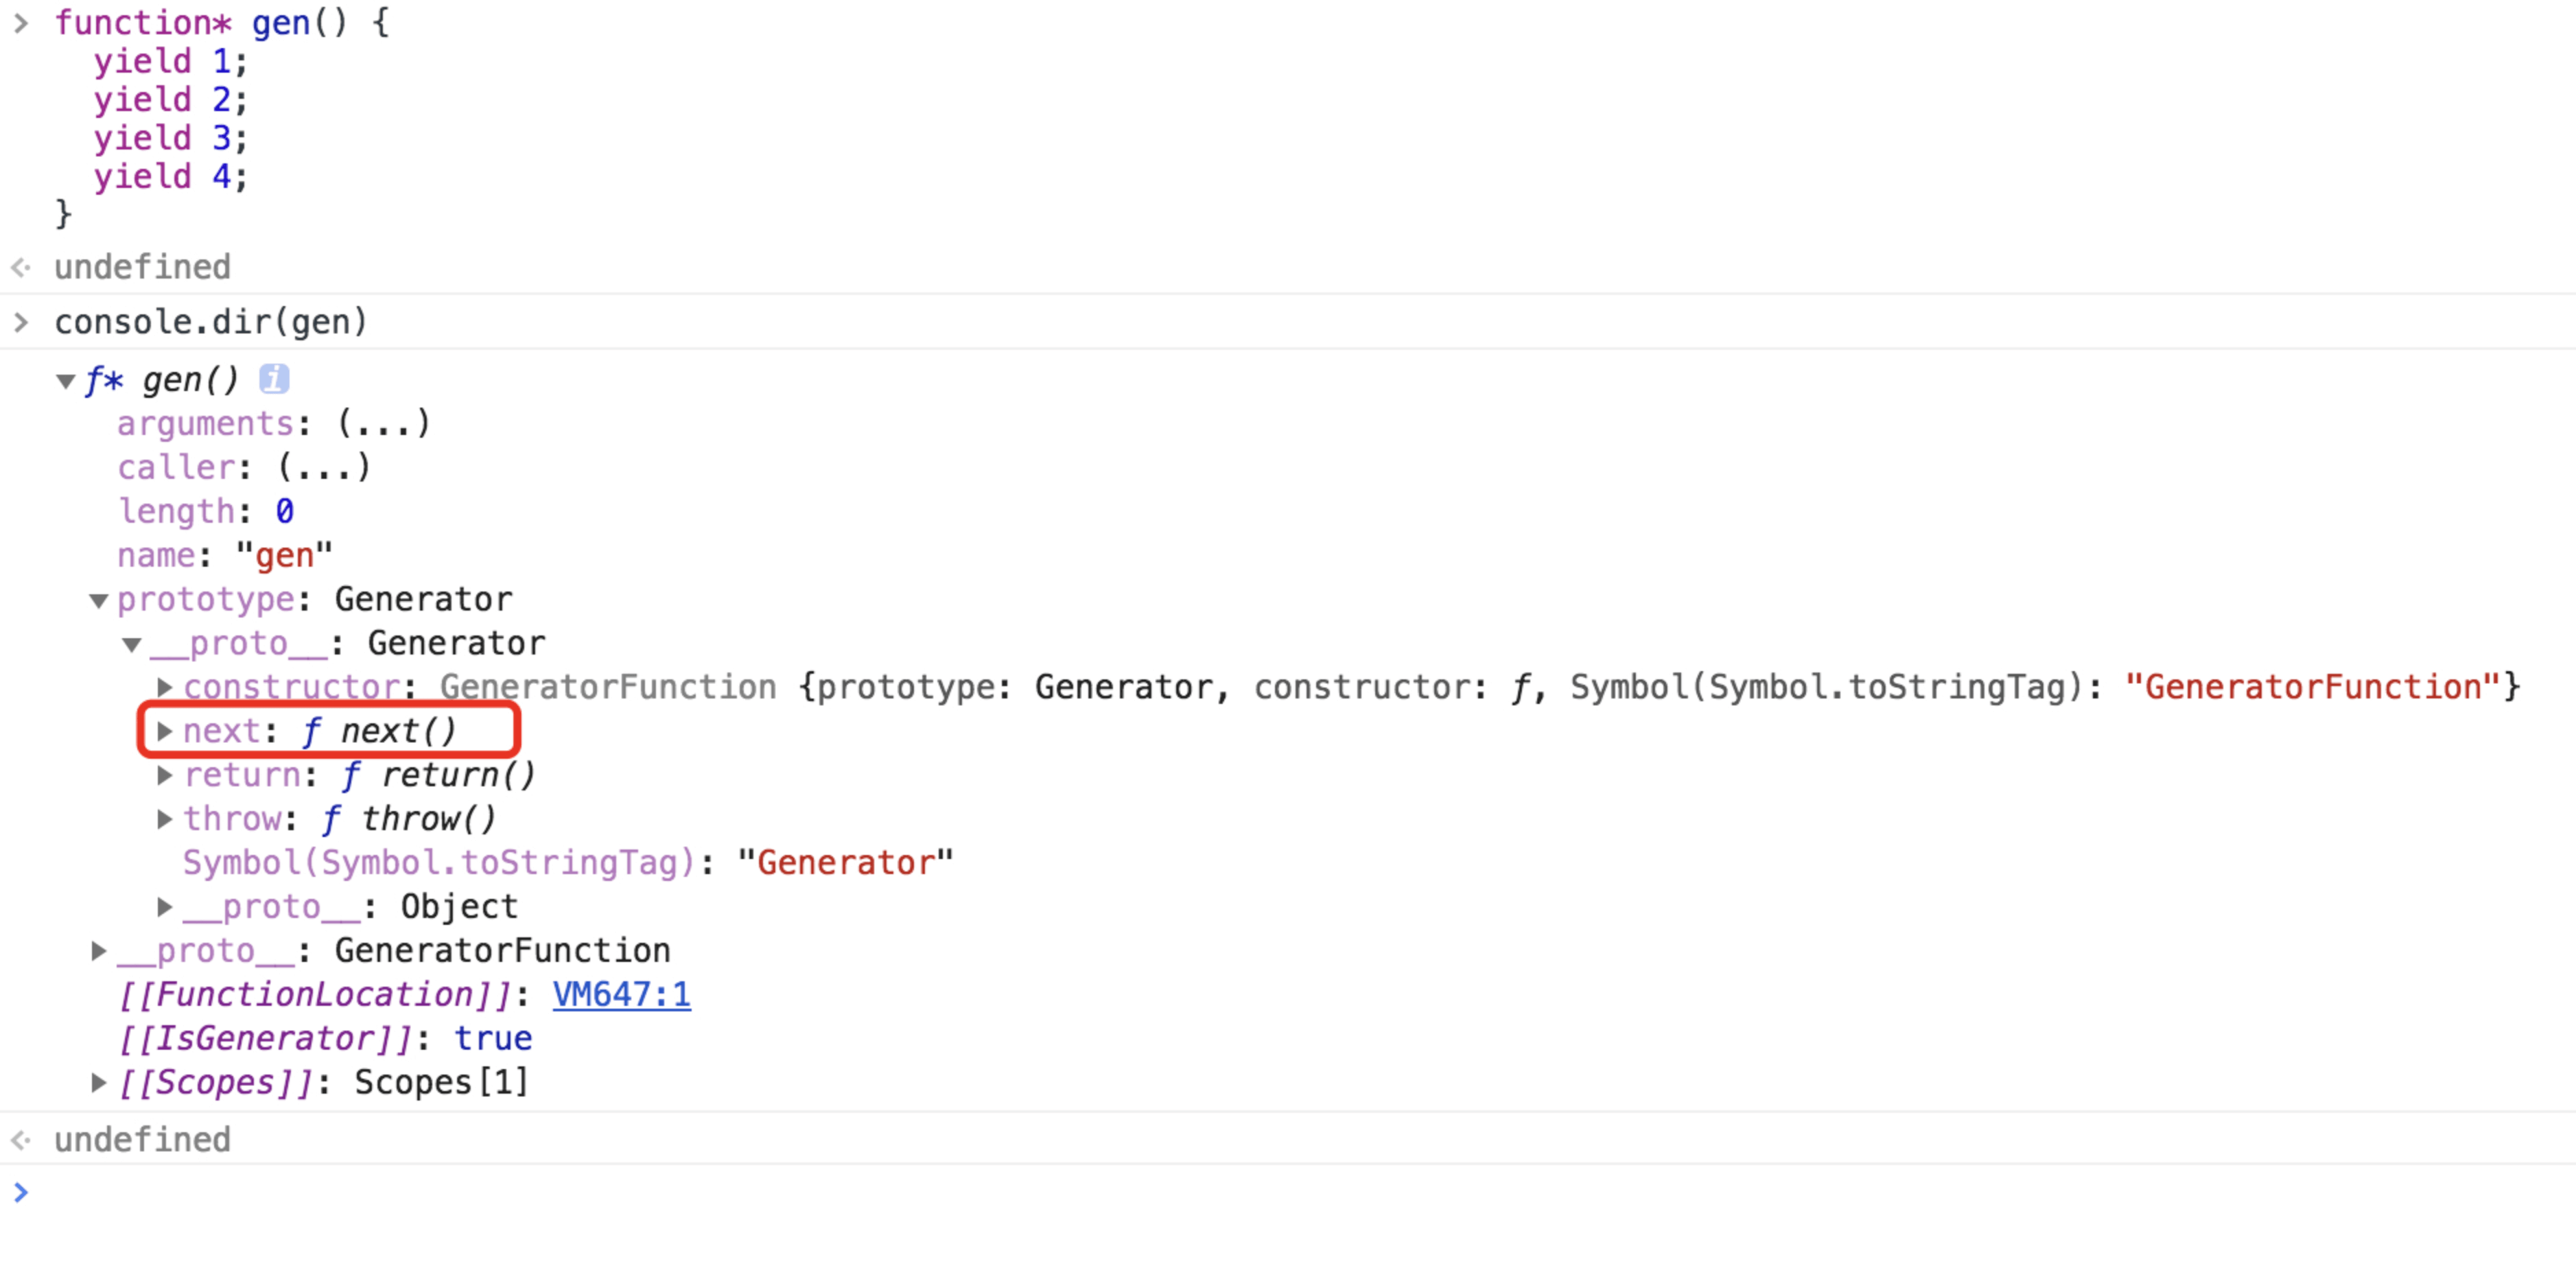Image resolution: width=2576 pixels, height=1268 pixels.
Task: Expand the return: f return() entry
Action: (x=165, y=775)
